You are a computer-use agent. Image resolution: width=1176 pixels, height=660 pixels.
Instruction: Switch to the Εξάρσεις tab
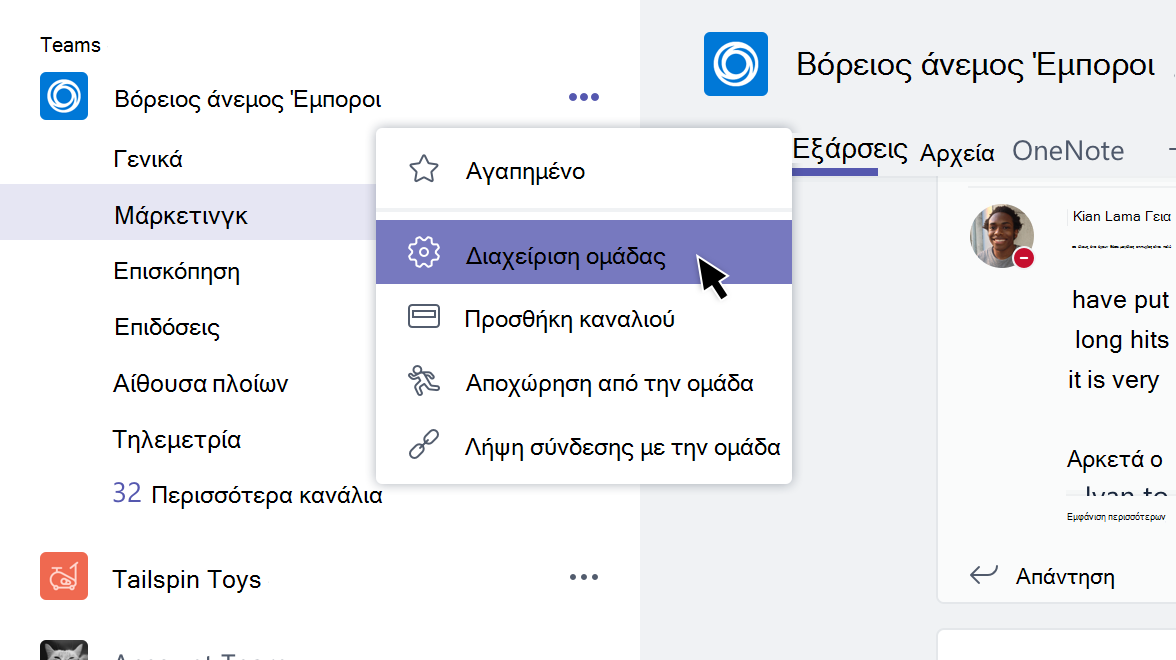[850, 149]
